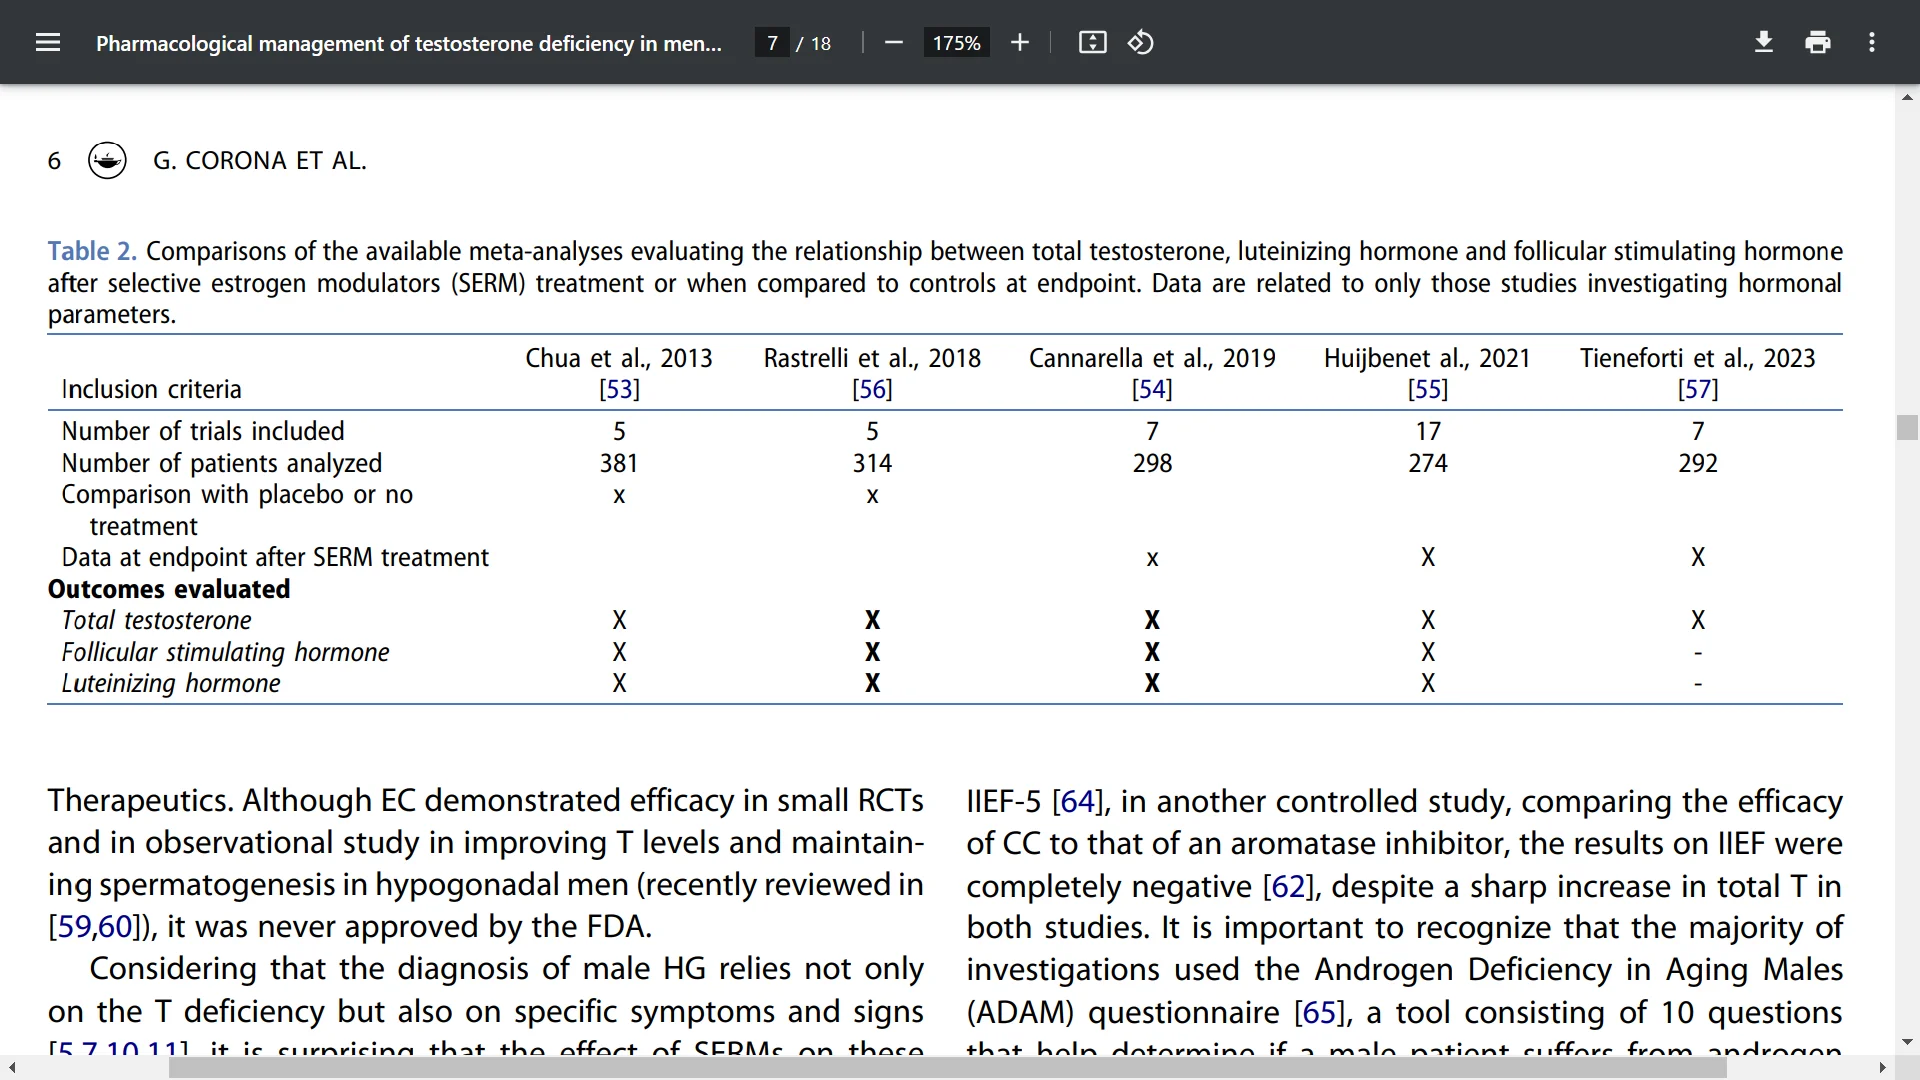This screenshot has height=1080, width=1920.
Task: Open citation [62] after completely negative
Action: [x=1288, y=886]
